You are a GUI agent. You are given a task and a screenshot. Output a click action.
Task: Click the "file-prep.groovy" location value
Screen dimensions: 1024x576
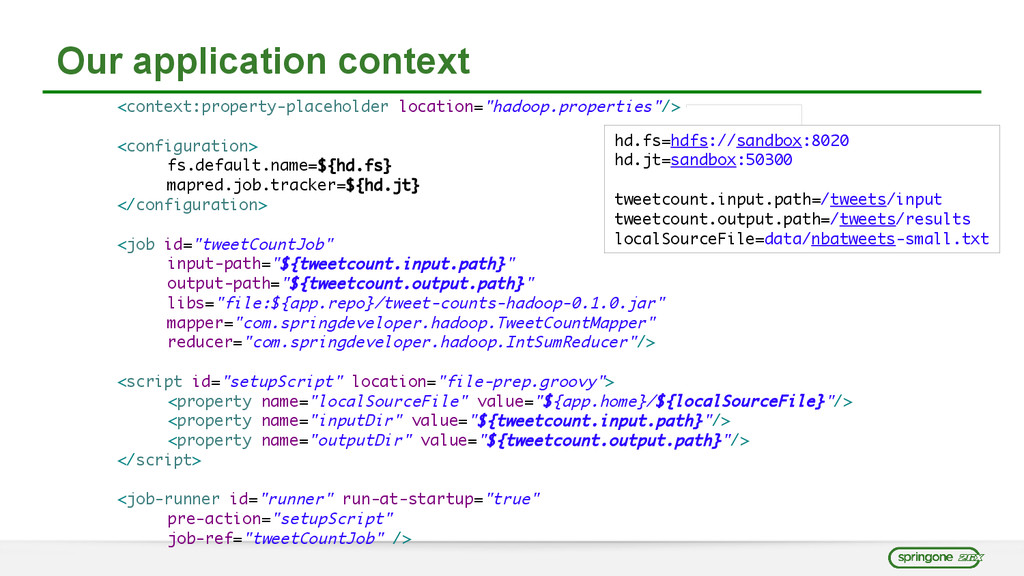click(522, 381)
